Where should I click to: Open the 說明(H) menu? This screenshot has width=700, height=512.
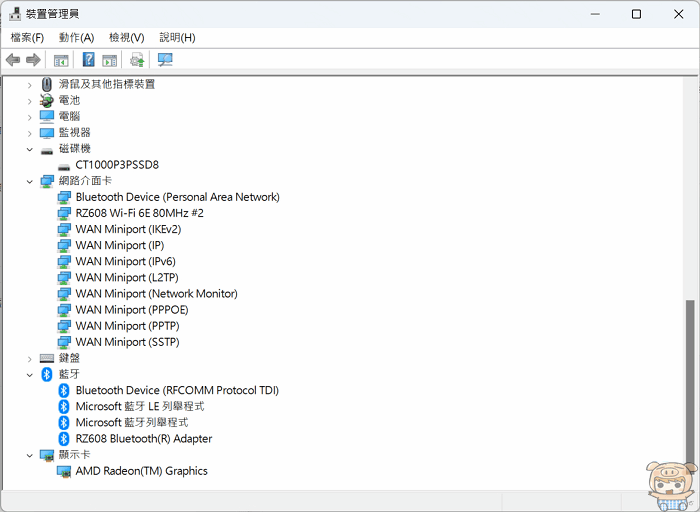(177, 37)
